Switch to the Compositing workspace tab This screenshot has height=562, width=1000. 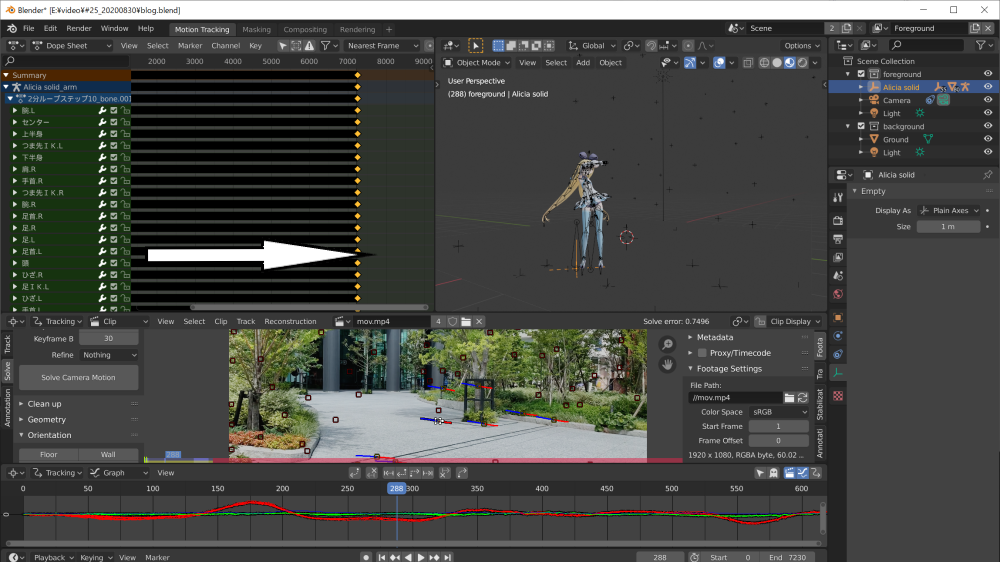point(305,29)
